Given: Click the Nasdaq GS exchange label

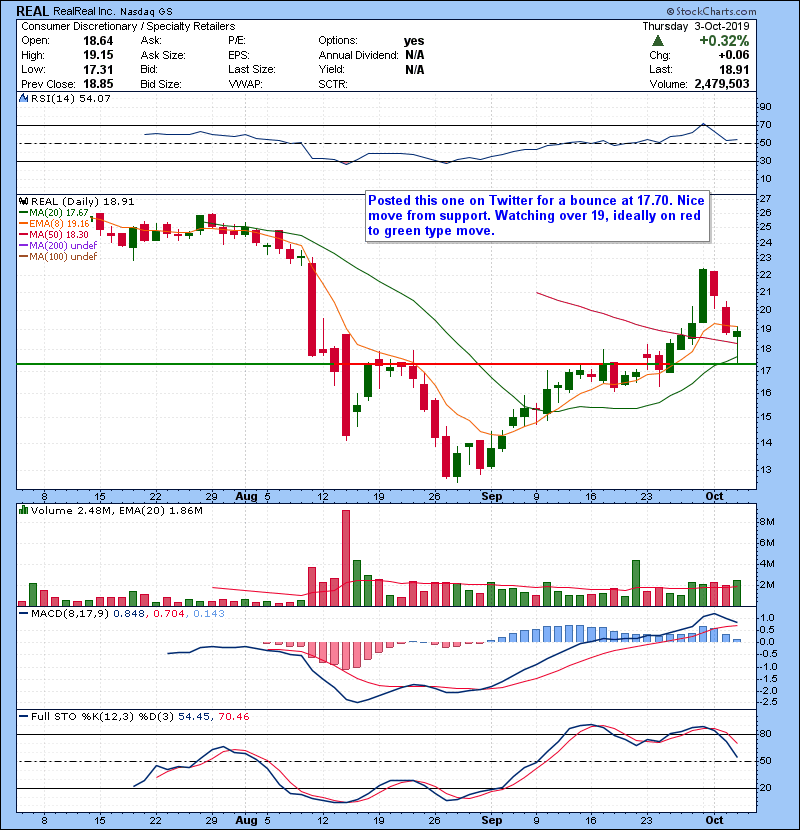Looking at the screenshot, I should 146,12.
